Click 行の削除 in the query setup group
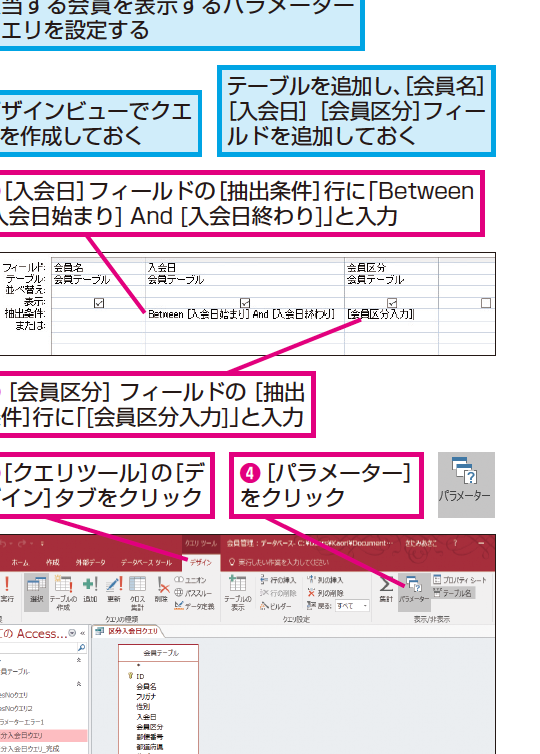The width and height of the screenshot is (540, 754). (x=278, y=593)
